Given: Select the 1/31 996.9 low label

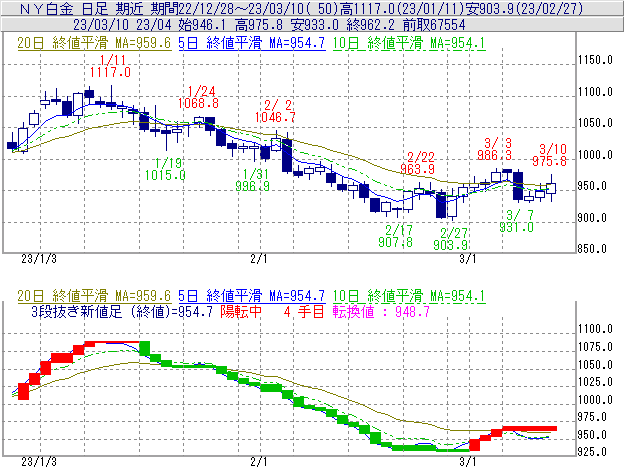Looking at the screenshot, I should (253, 180).
